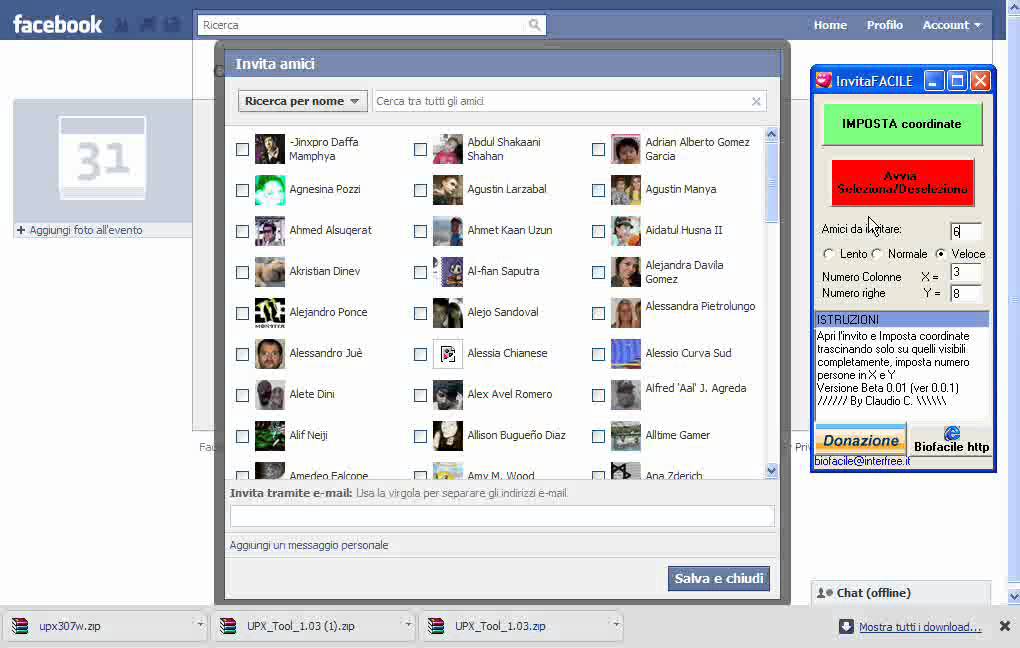Click the friend list scrollbar thumb
Viewport: 1020px width, 648px height.
pos(772,182)
